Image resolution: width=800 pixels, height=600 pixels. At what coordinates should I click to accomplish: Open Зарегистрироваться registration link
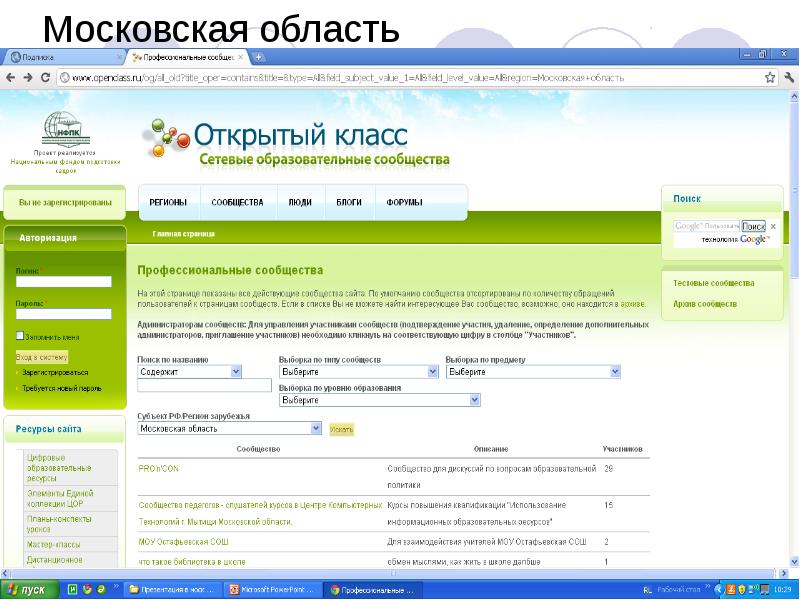point(55,372)
